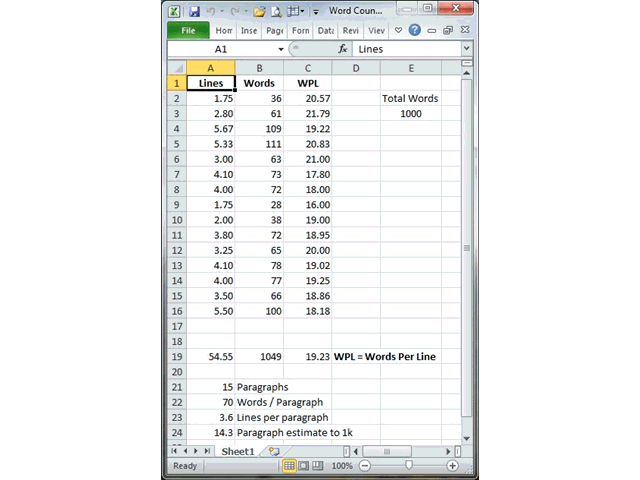Open the Customize Quick Access Toolbar dropdown

click(x=316, y=11)
